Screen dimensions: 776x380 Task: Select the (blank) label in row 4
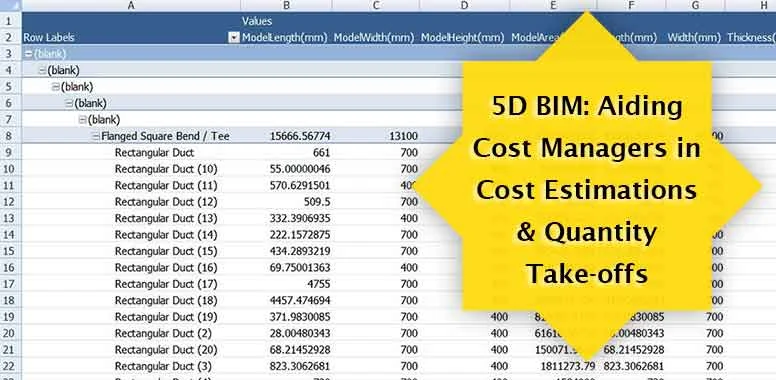point(63,70)
